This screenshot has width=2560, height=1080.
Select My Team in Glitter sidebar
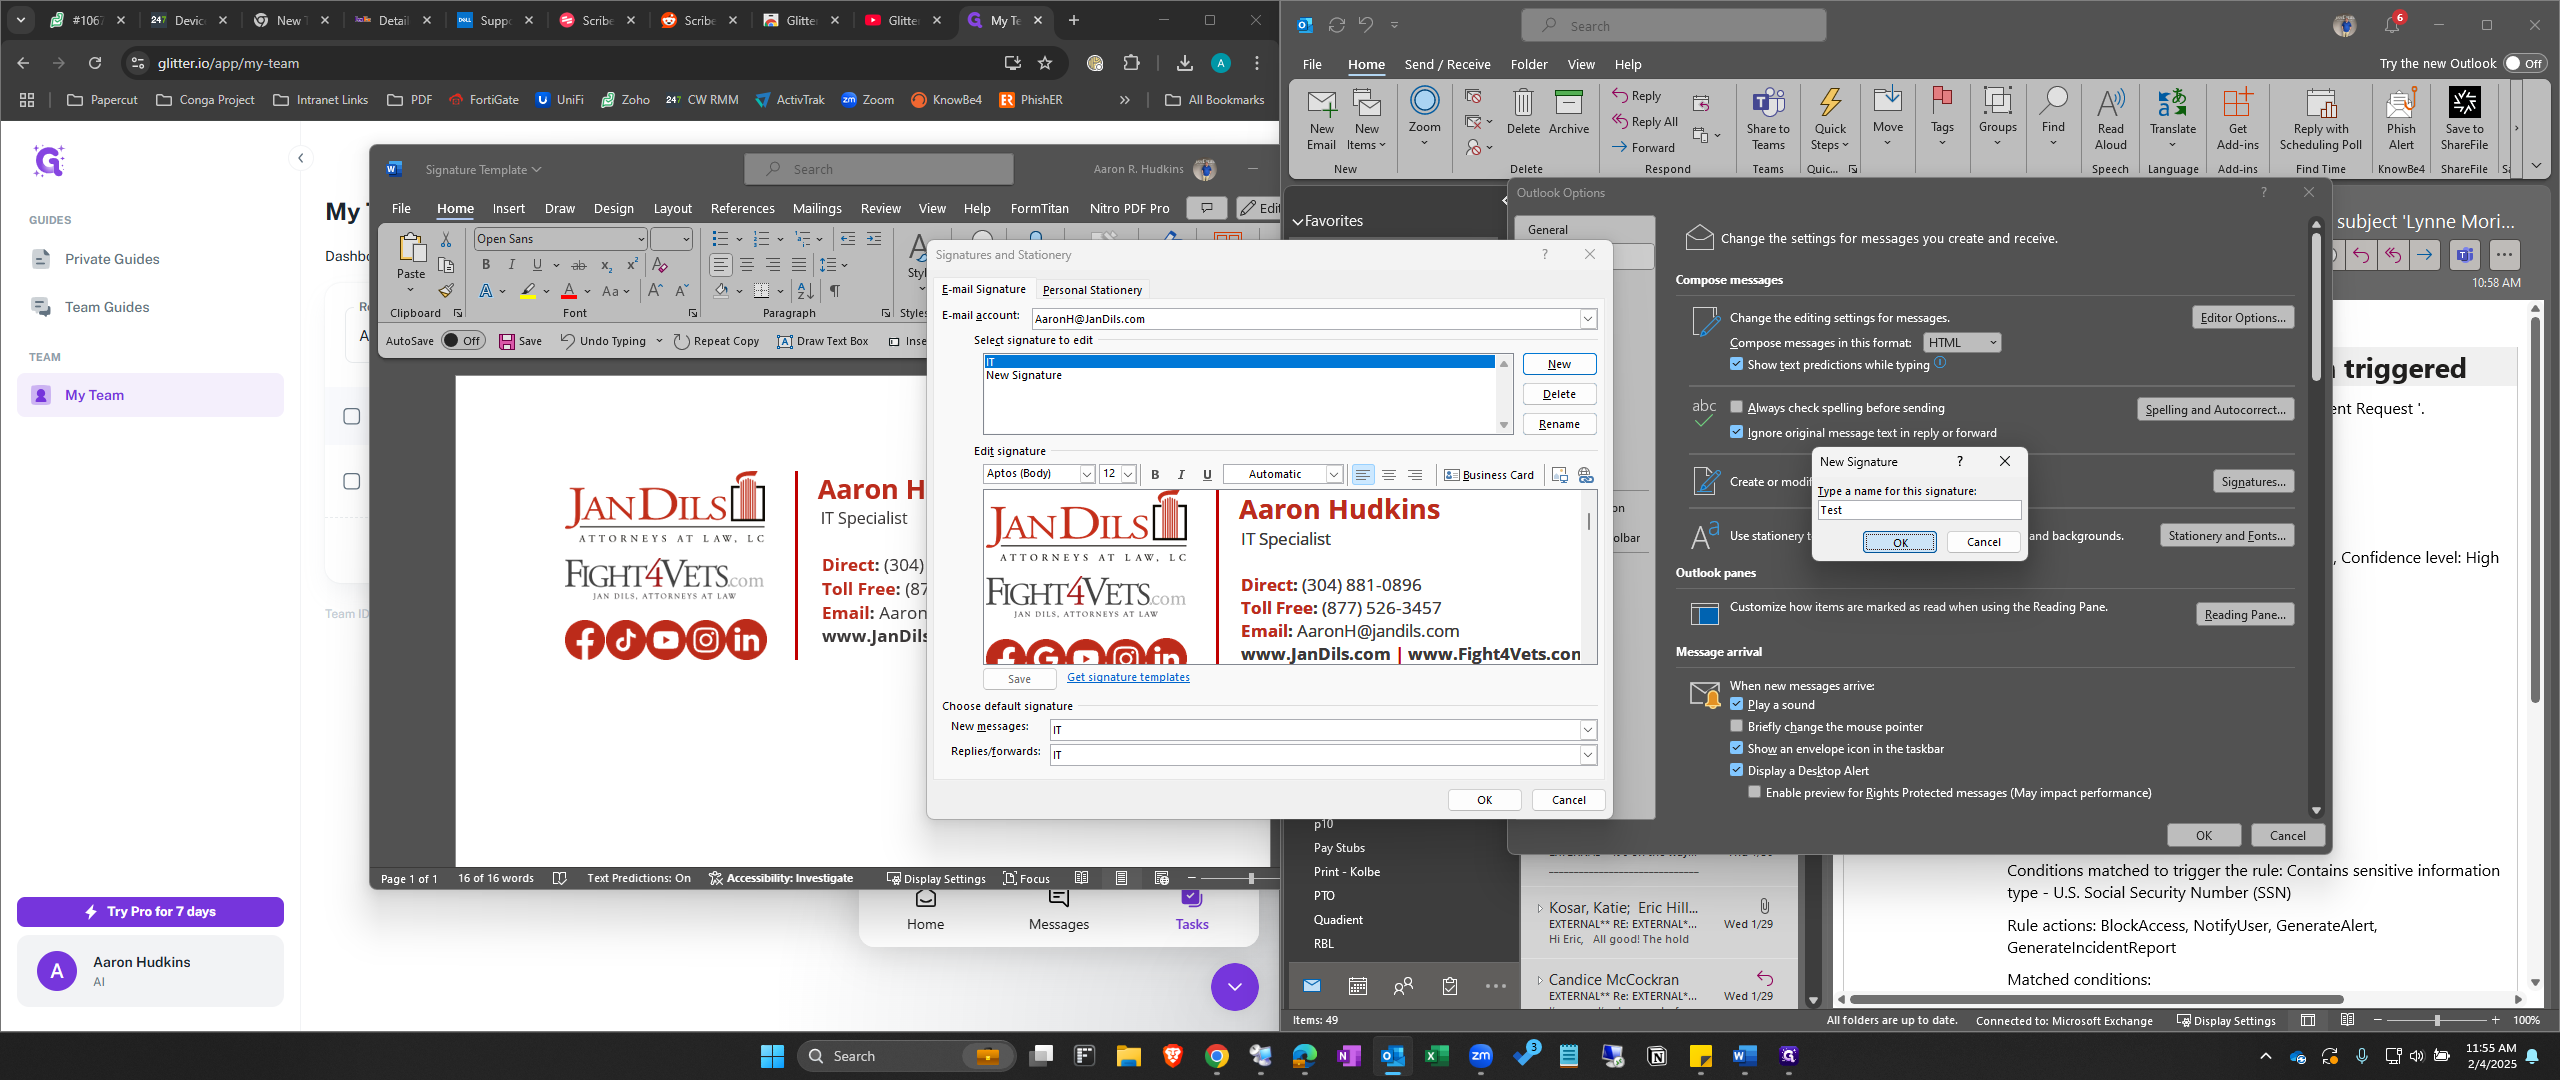[x=150, y=395]
